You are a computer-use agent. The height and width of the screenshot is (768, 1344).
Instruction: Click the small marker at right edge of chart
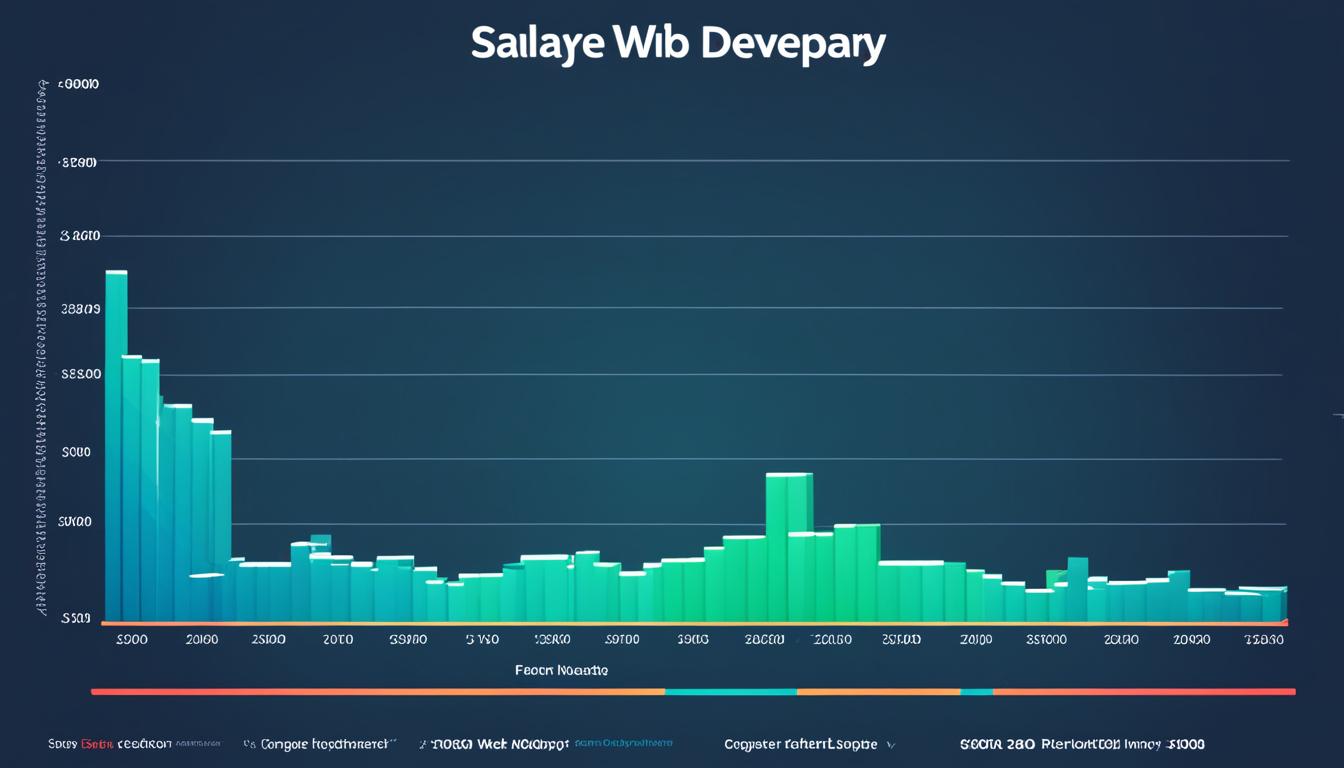point(1337,413)
